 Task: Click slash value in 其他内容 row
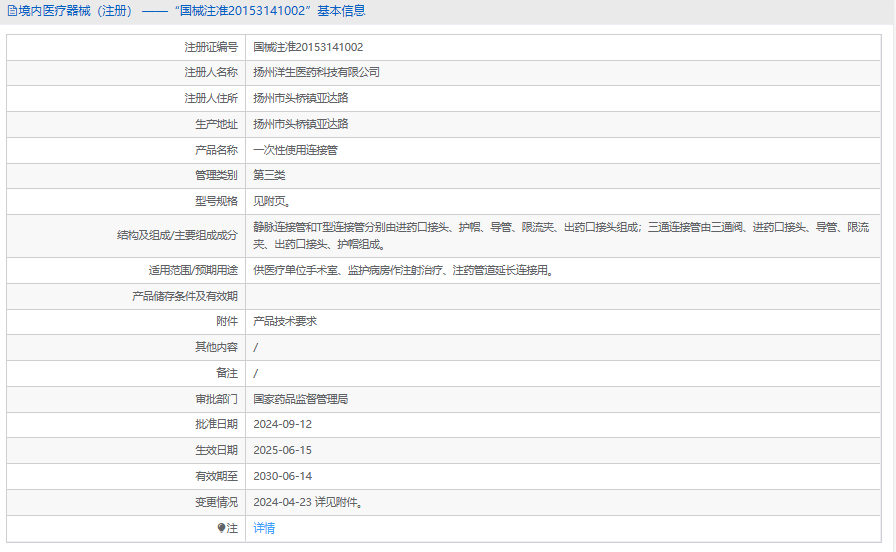pos(255,347)
